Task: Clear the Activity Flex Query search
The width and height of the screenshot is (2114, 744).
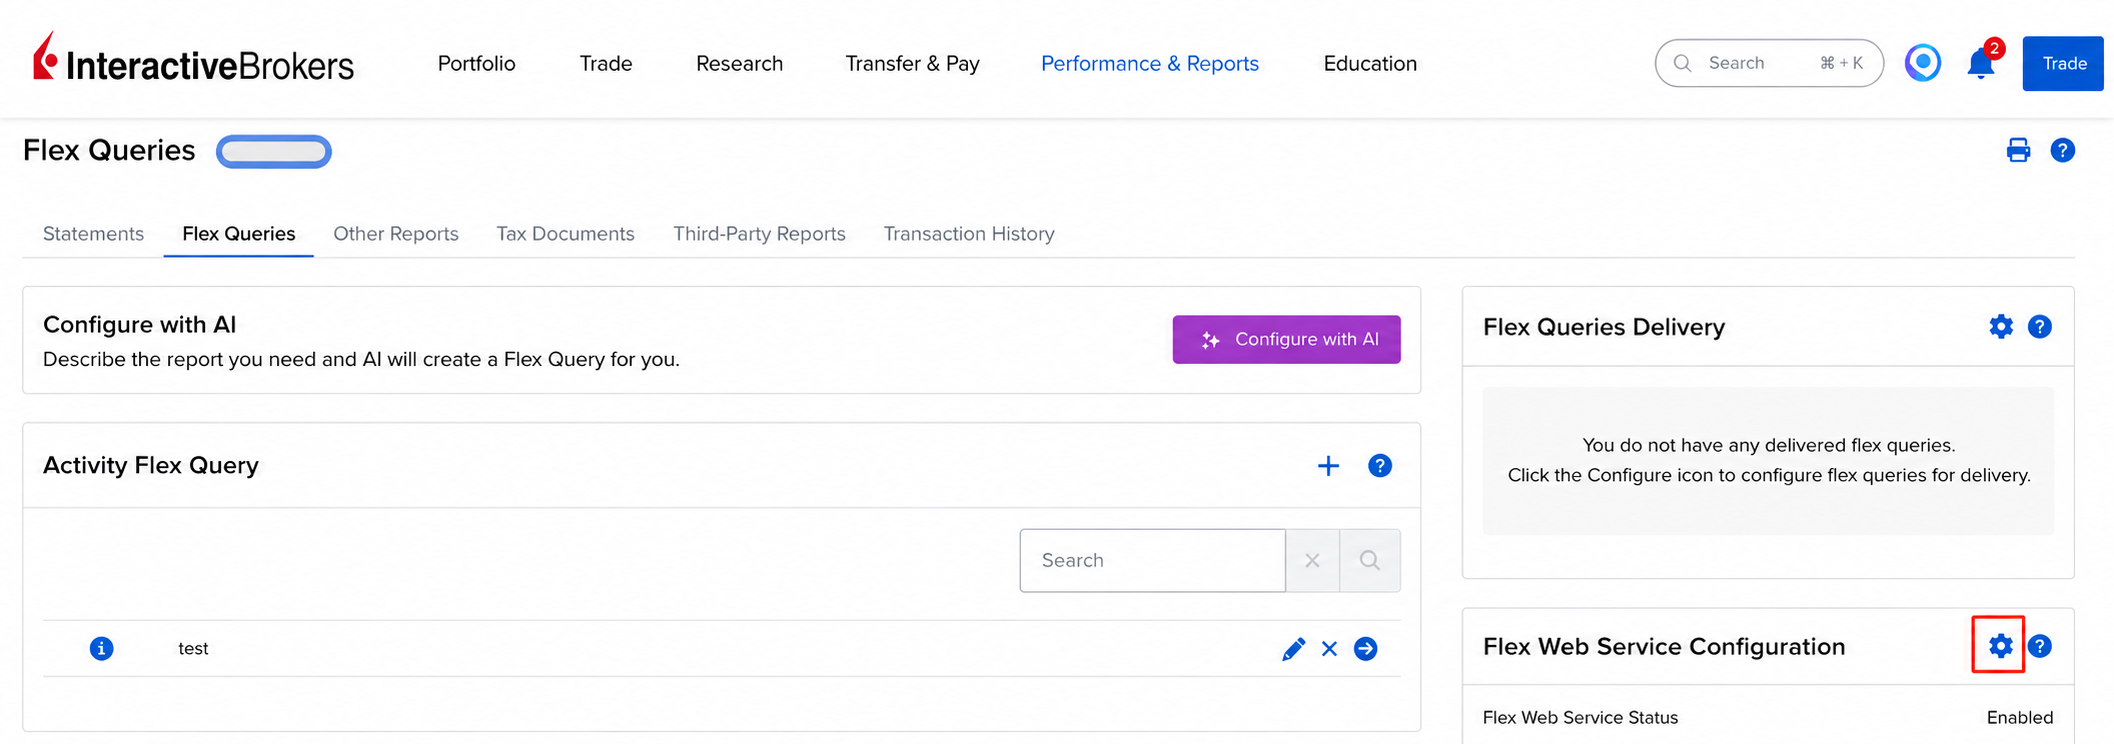Action: (x=1312, y=561)
